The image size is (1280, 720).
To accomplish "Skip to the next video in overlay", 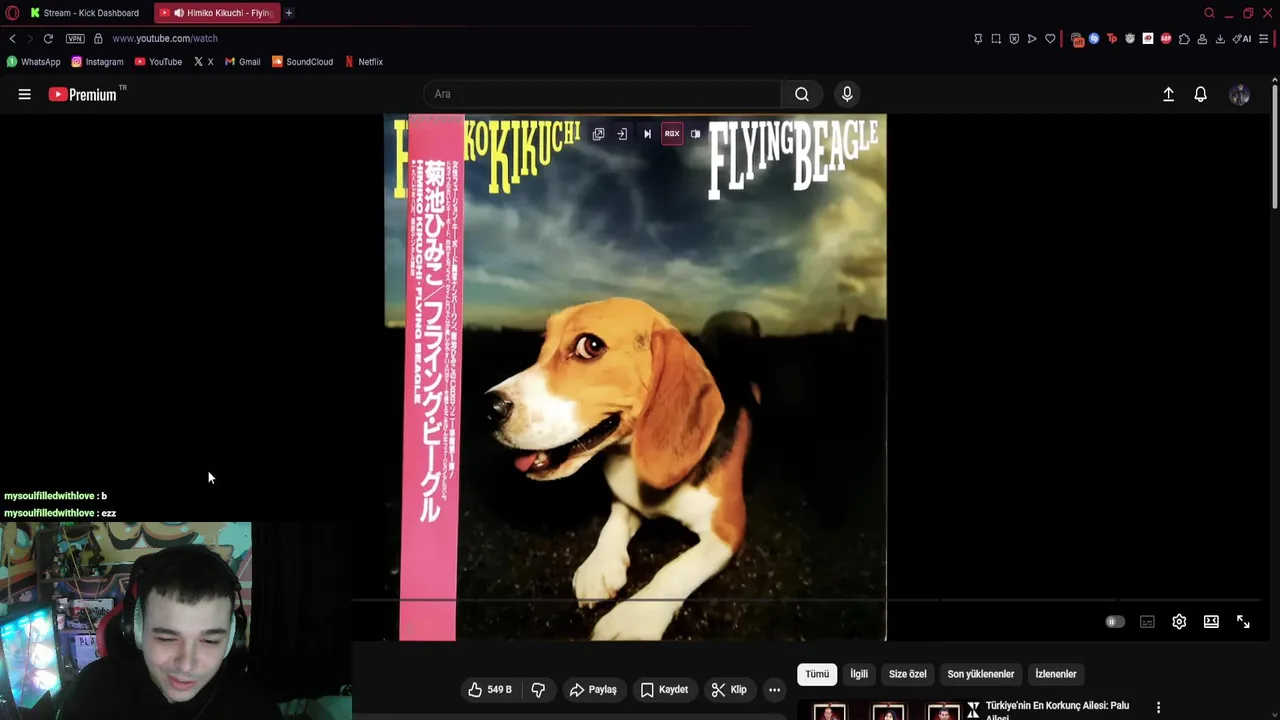I will 647,134.
